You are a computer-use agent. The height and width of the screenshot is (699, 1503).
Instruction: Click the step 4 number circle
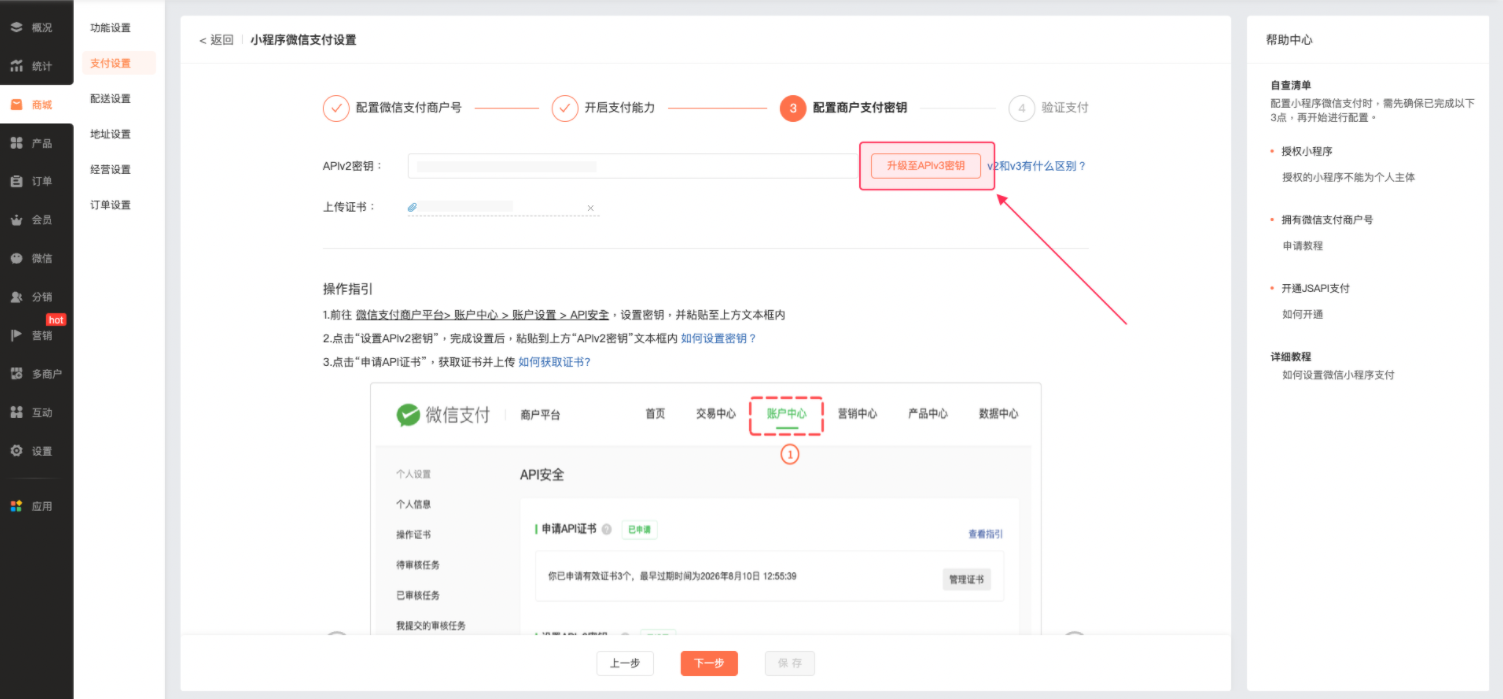(1022, 108)
